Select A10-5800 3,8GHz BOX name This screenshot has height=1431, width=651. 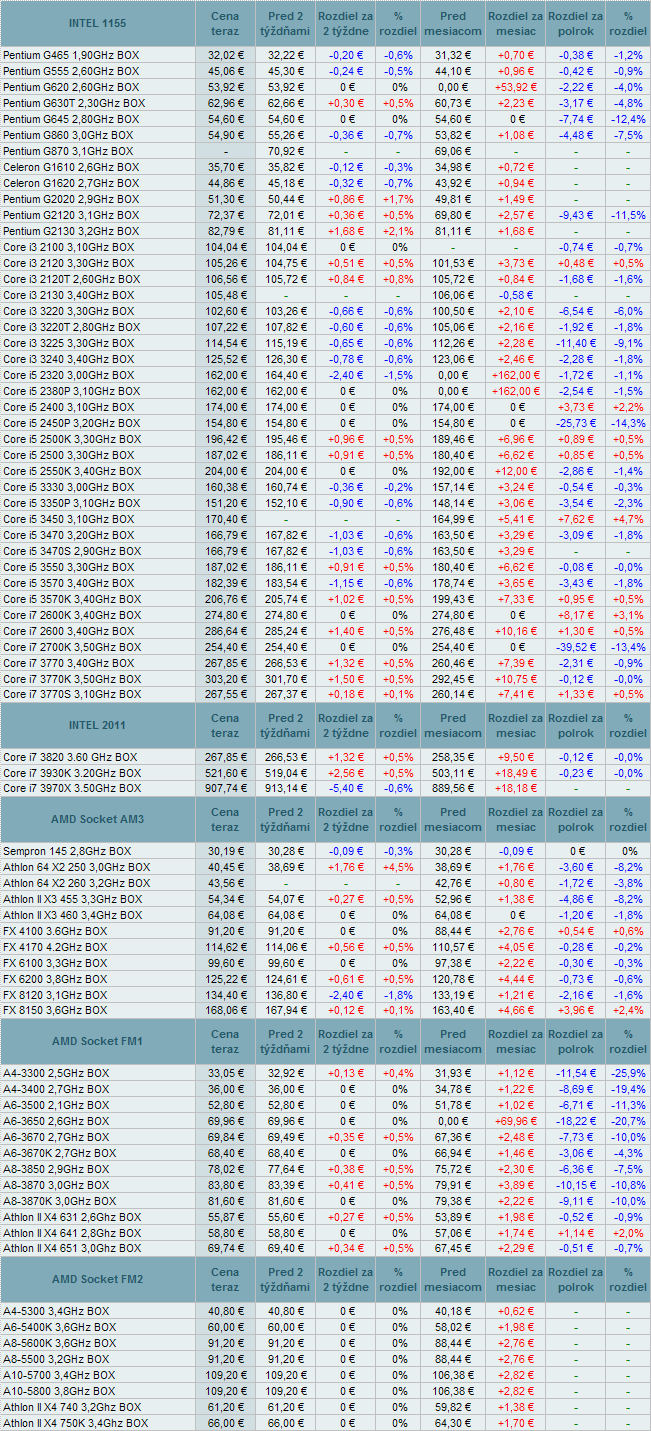(x=59, y=1392)
